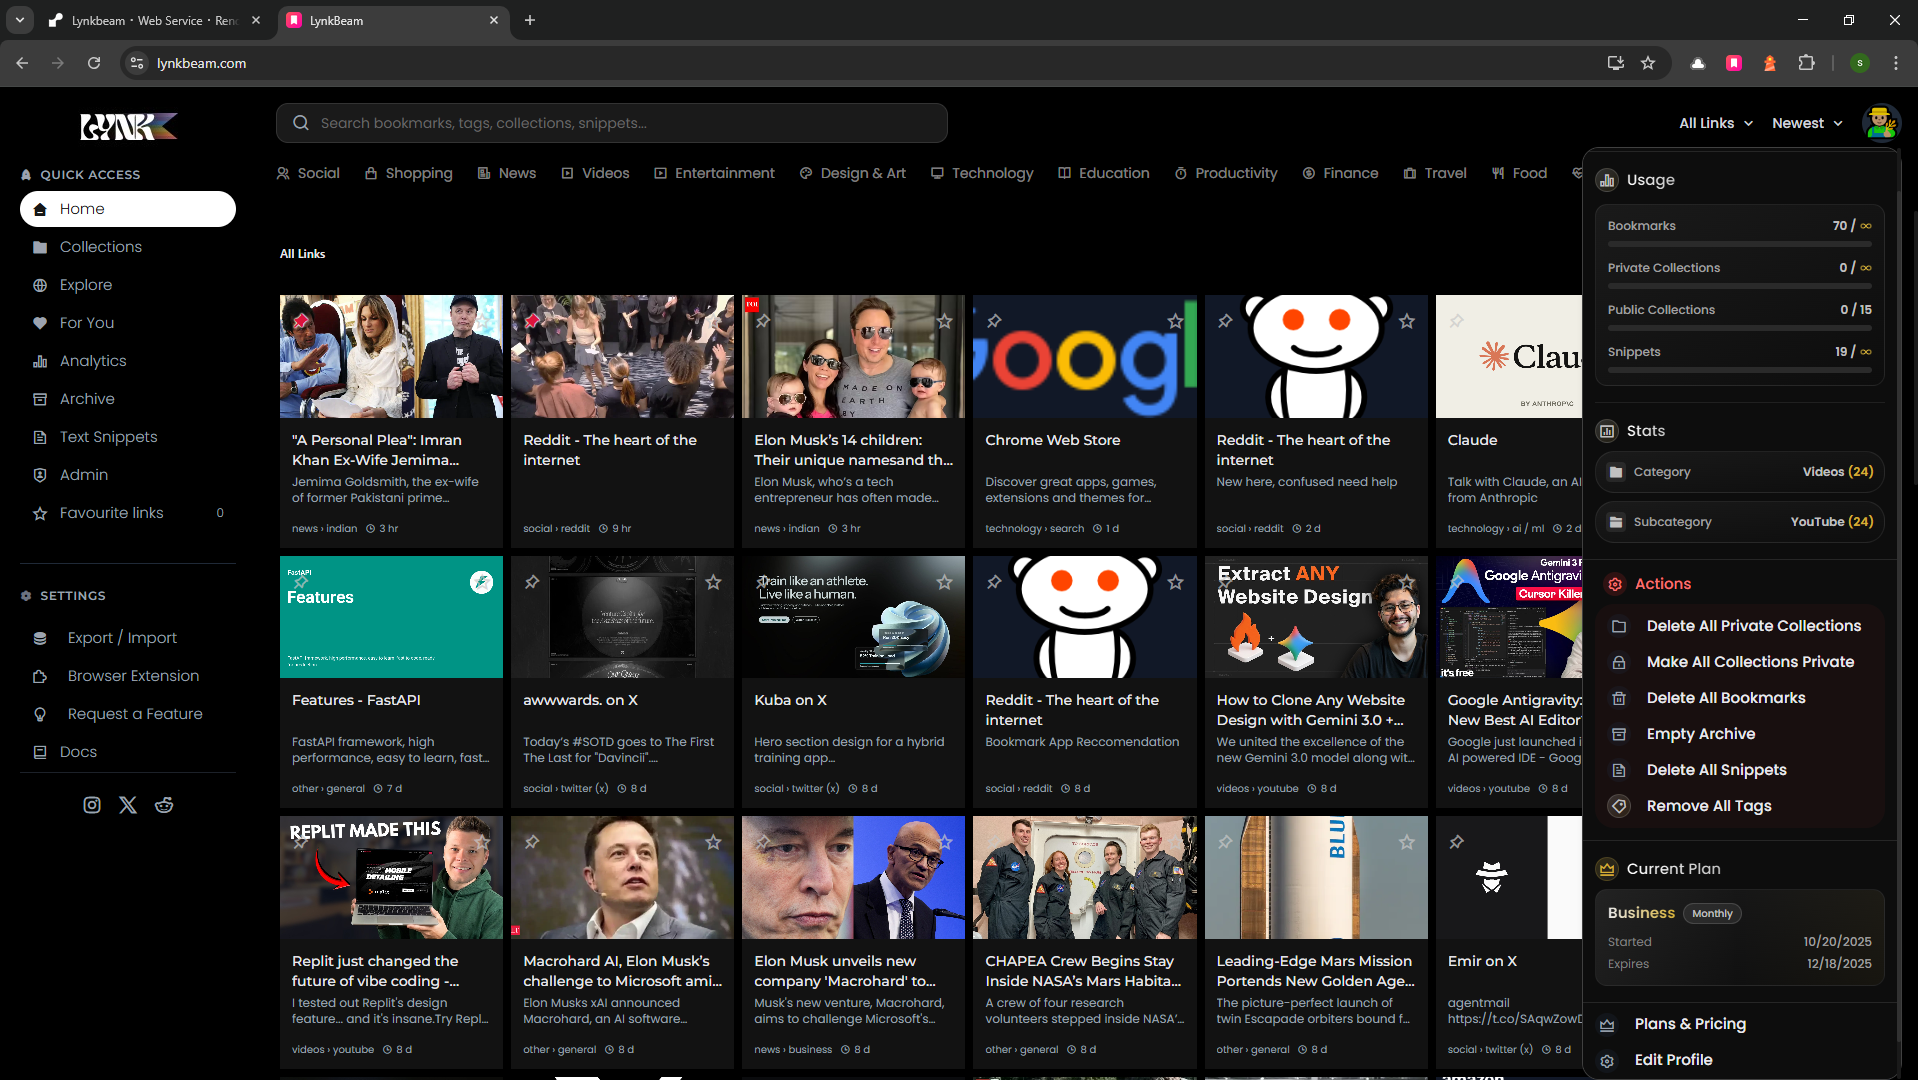Viewport: 1918px width, 1080px height.
Task: Switch to the Lynkbeam Web Service Render browser tab
Action: [155, 20]
